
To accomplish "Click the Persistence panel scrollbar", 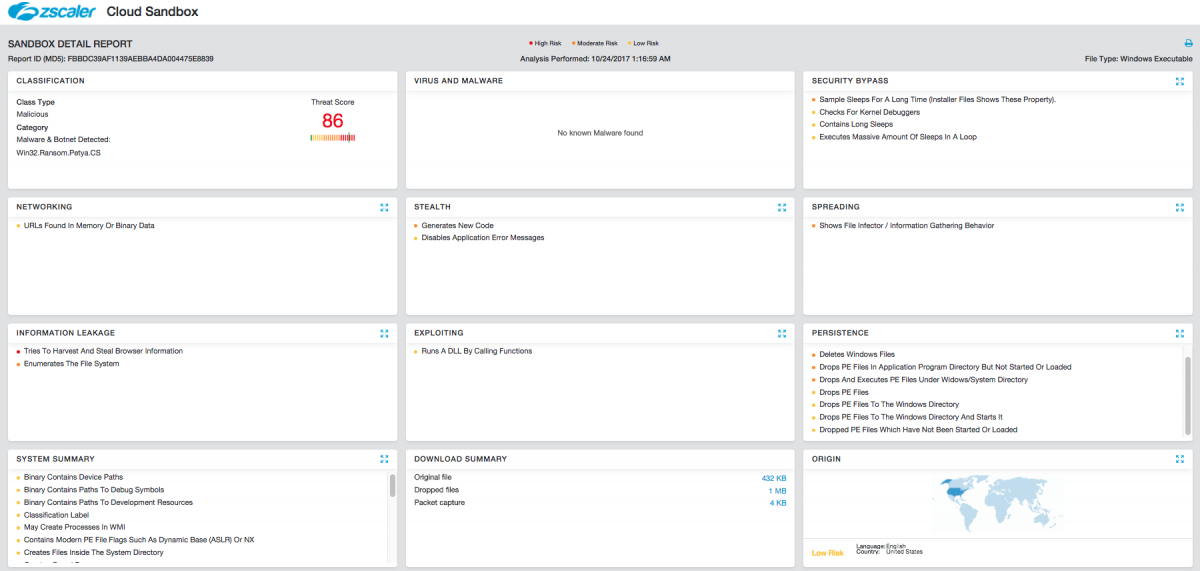I will pyautogui.click(x=1187, y=378).
